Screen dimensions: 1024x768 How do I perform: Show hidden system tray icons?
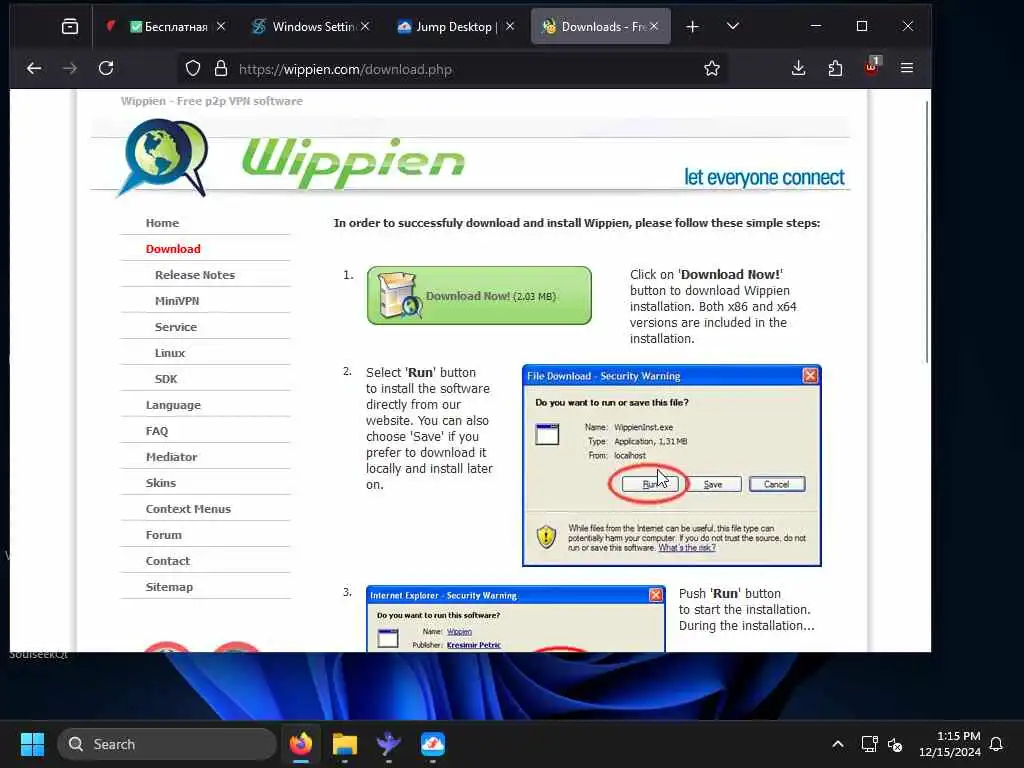click(x=838, y=744)
